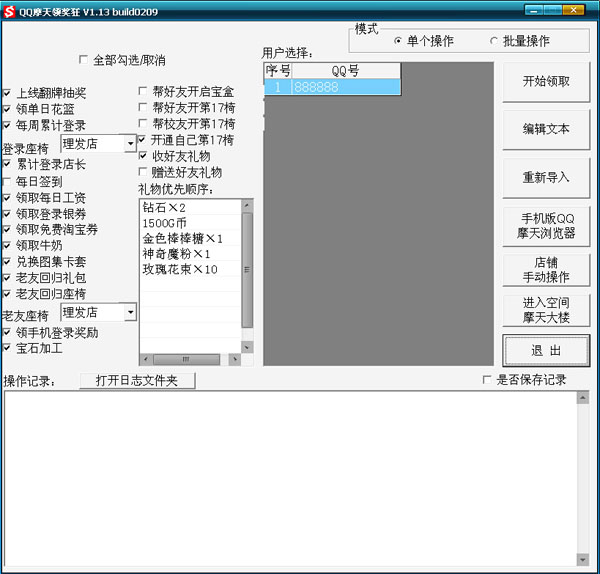
Task: Toggle the 全部勾选/取消 checkbox
Action: pyautogui.click(x=83, y=60)
